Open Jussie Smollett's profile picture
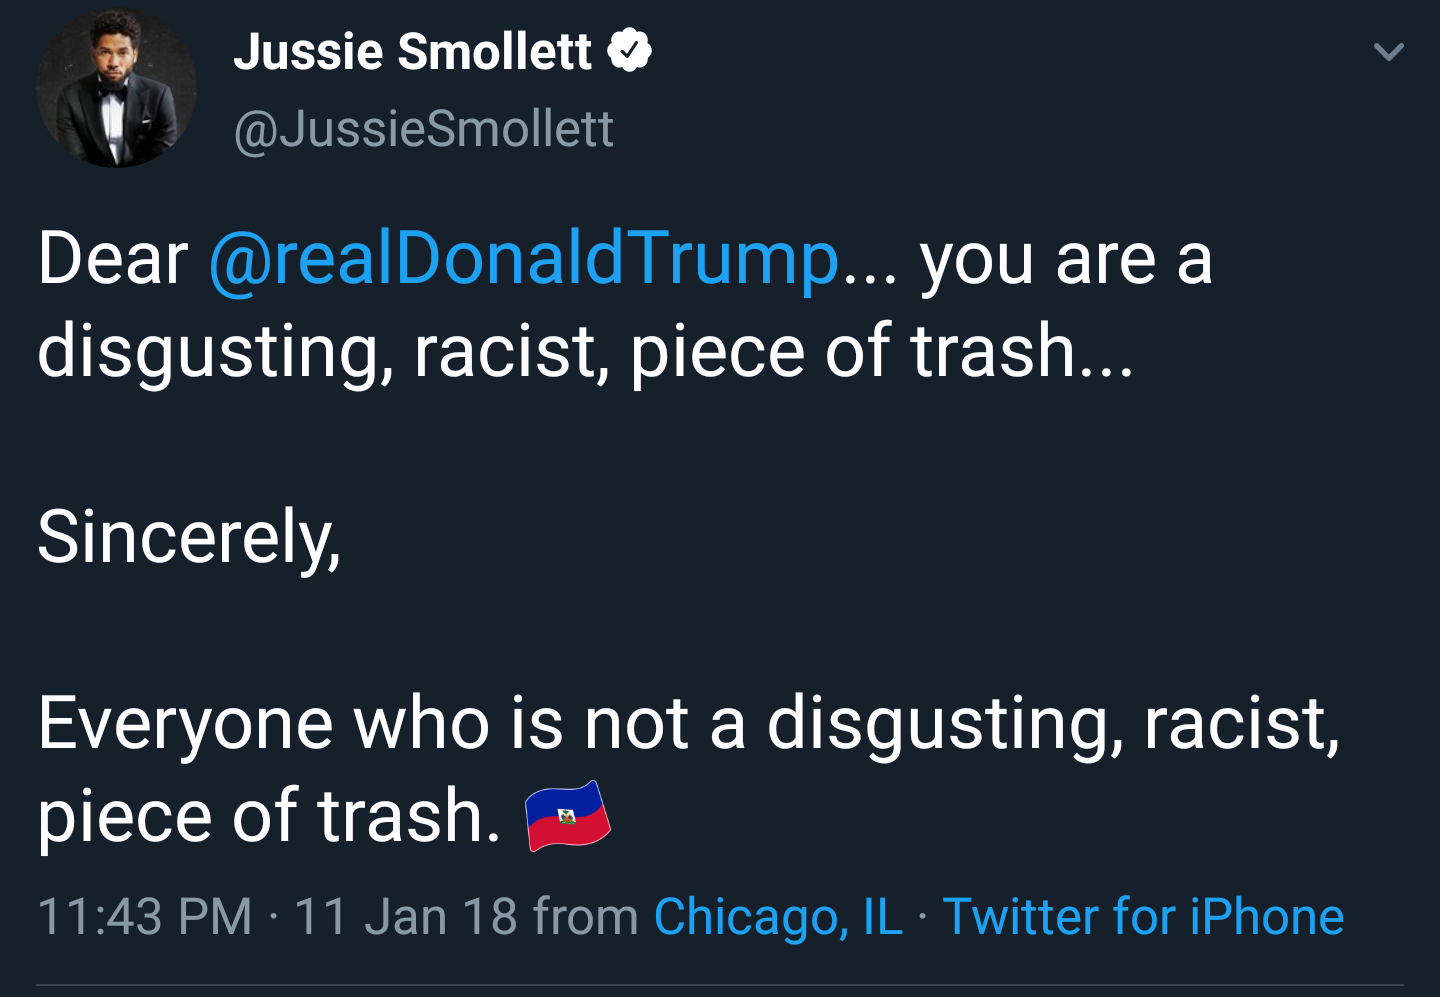The width and height of the screenshot is (1440, 997). tap(116, 88)
